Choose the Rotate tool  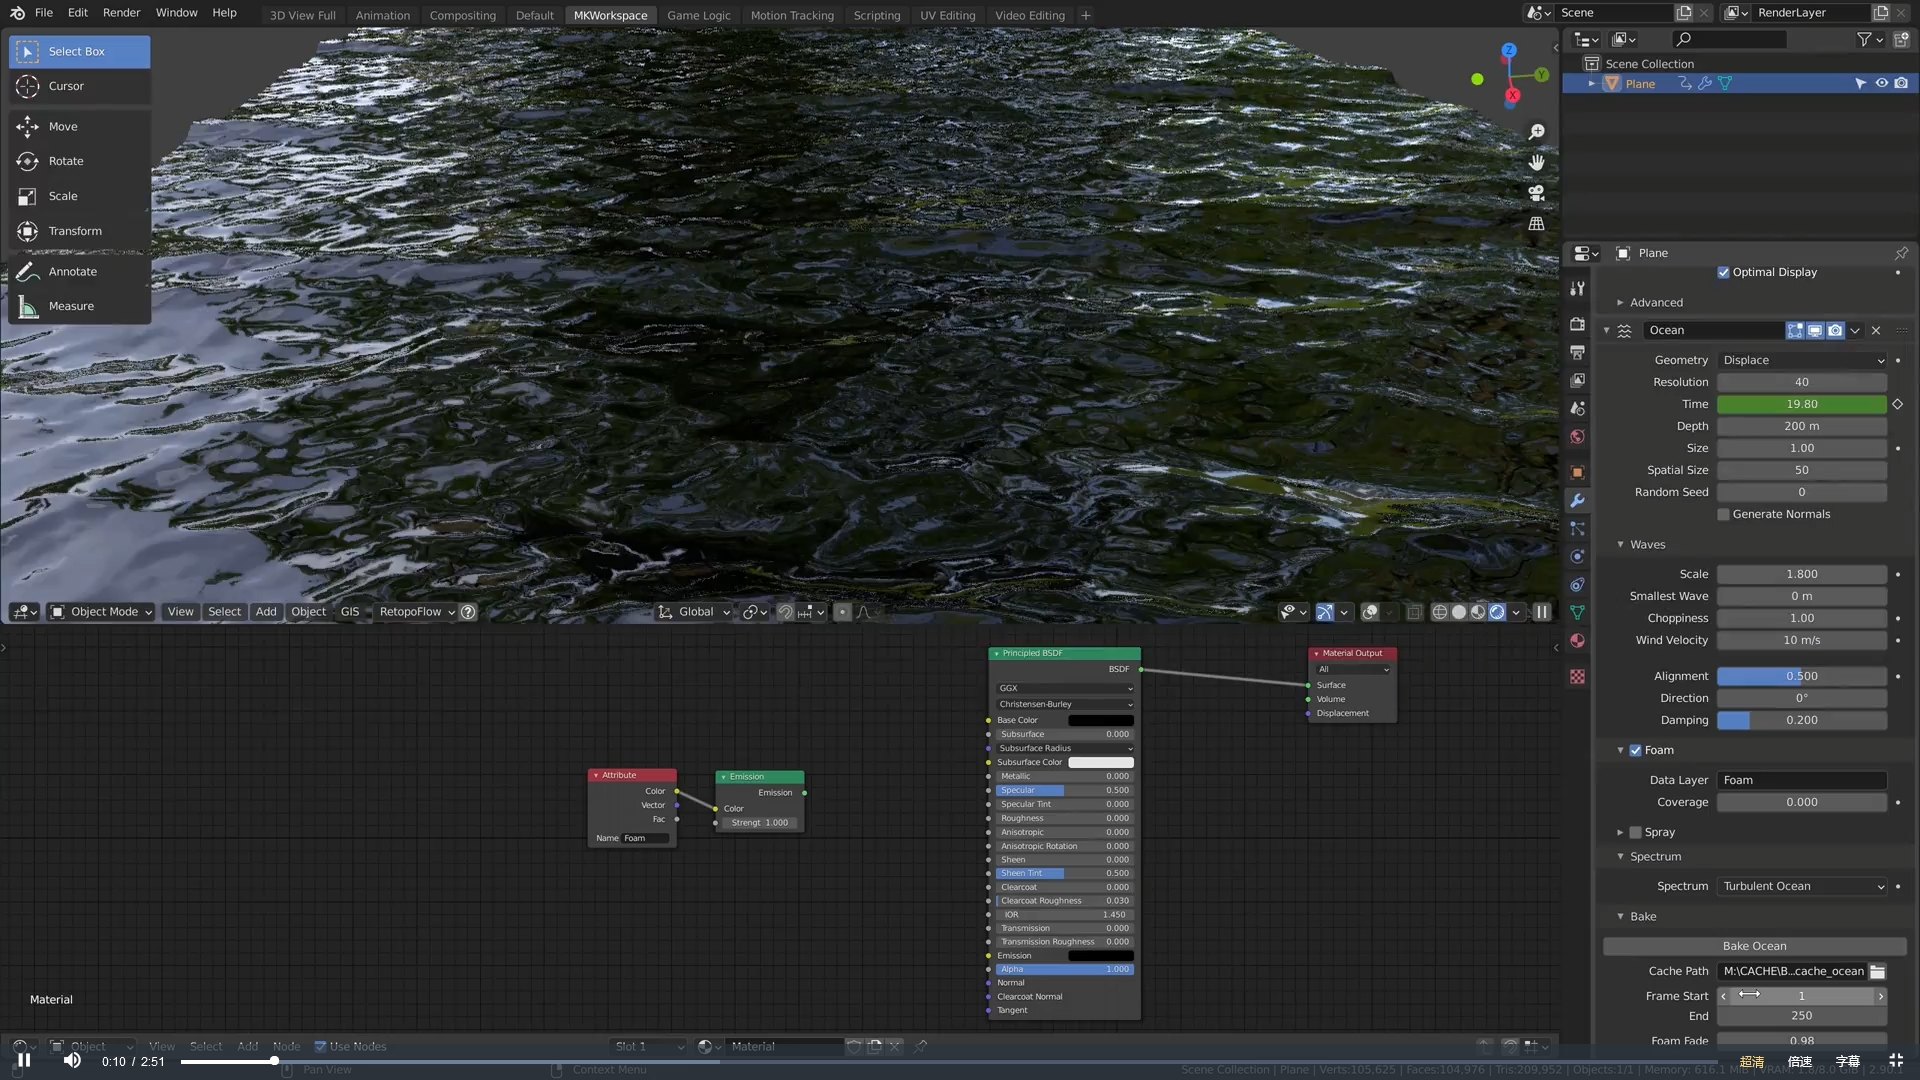[x=80, y=161]
